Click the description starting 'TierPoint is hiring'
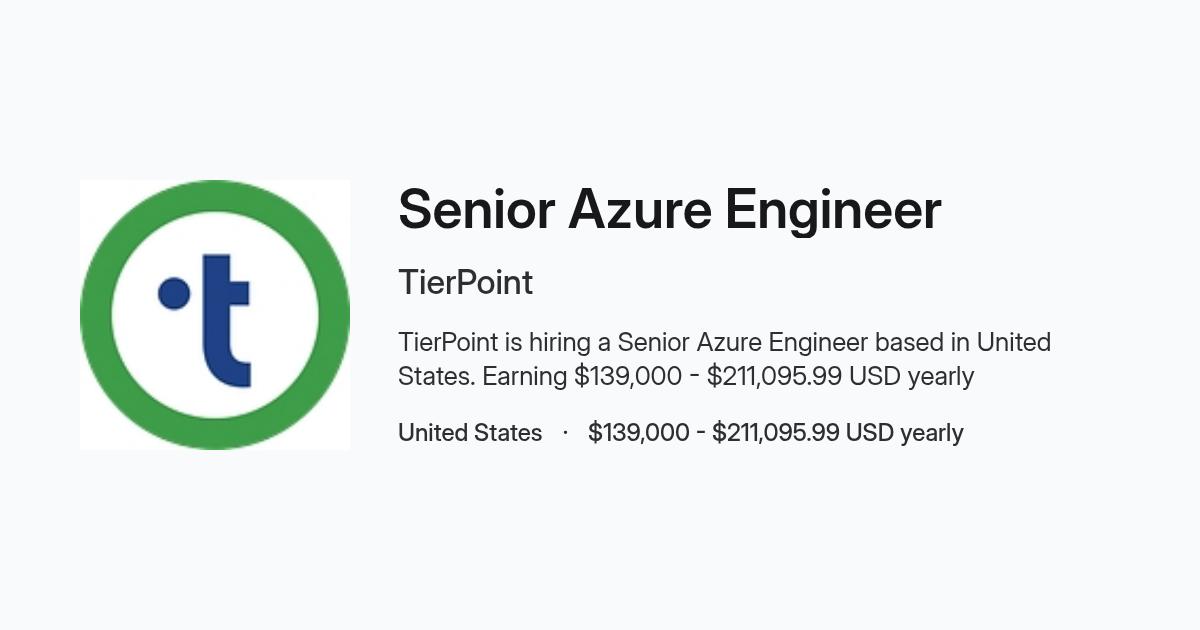This screenshot has width=1200, height=630. [x=724, y=359]
